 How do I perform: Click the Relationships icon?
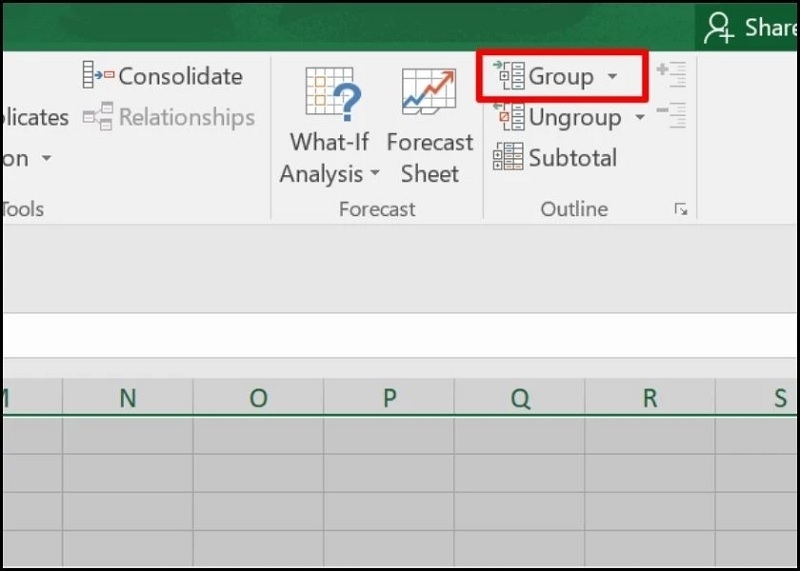click(99, 117)
